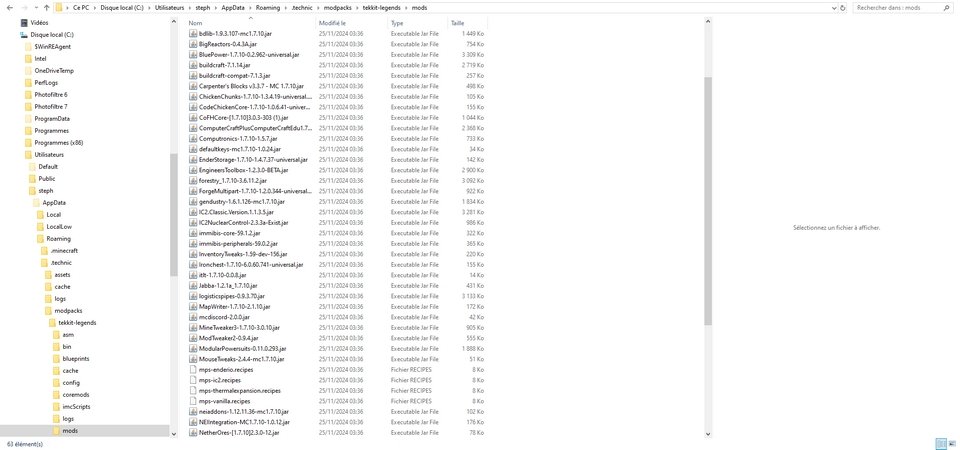Click the jar icon of buildcraft-7.1.14.jar
The height and width of the screenshot is (450, 960).
click(193, 65)
